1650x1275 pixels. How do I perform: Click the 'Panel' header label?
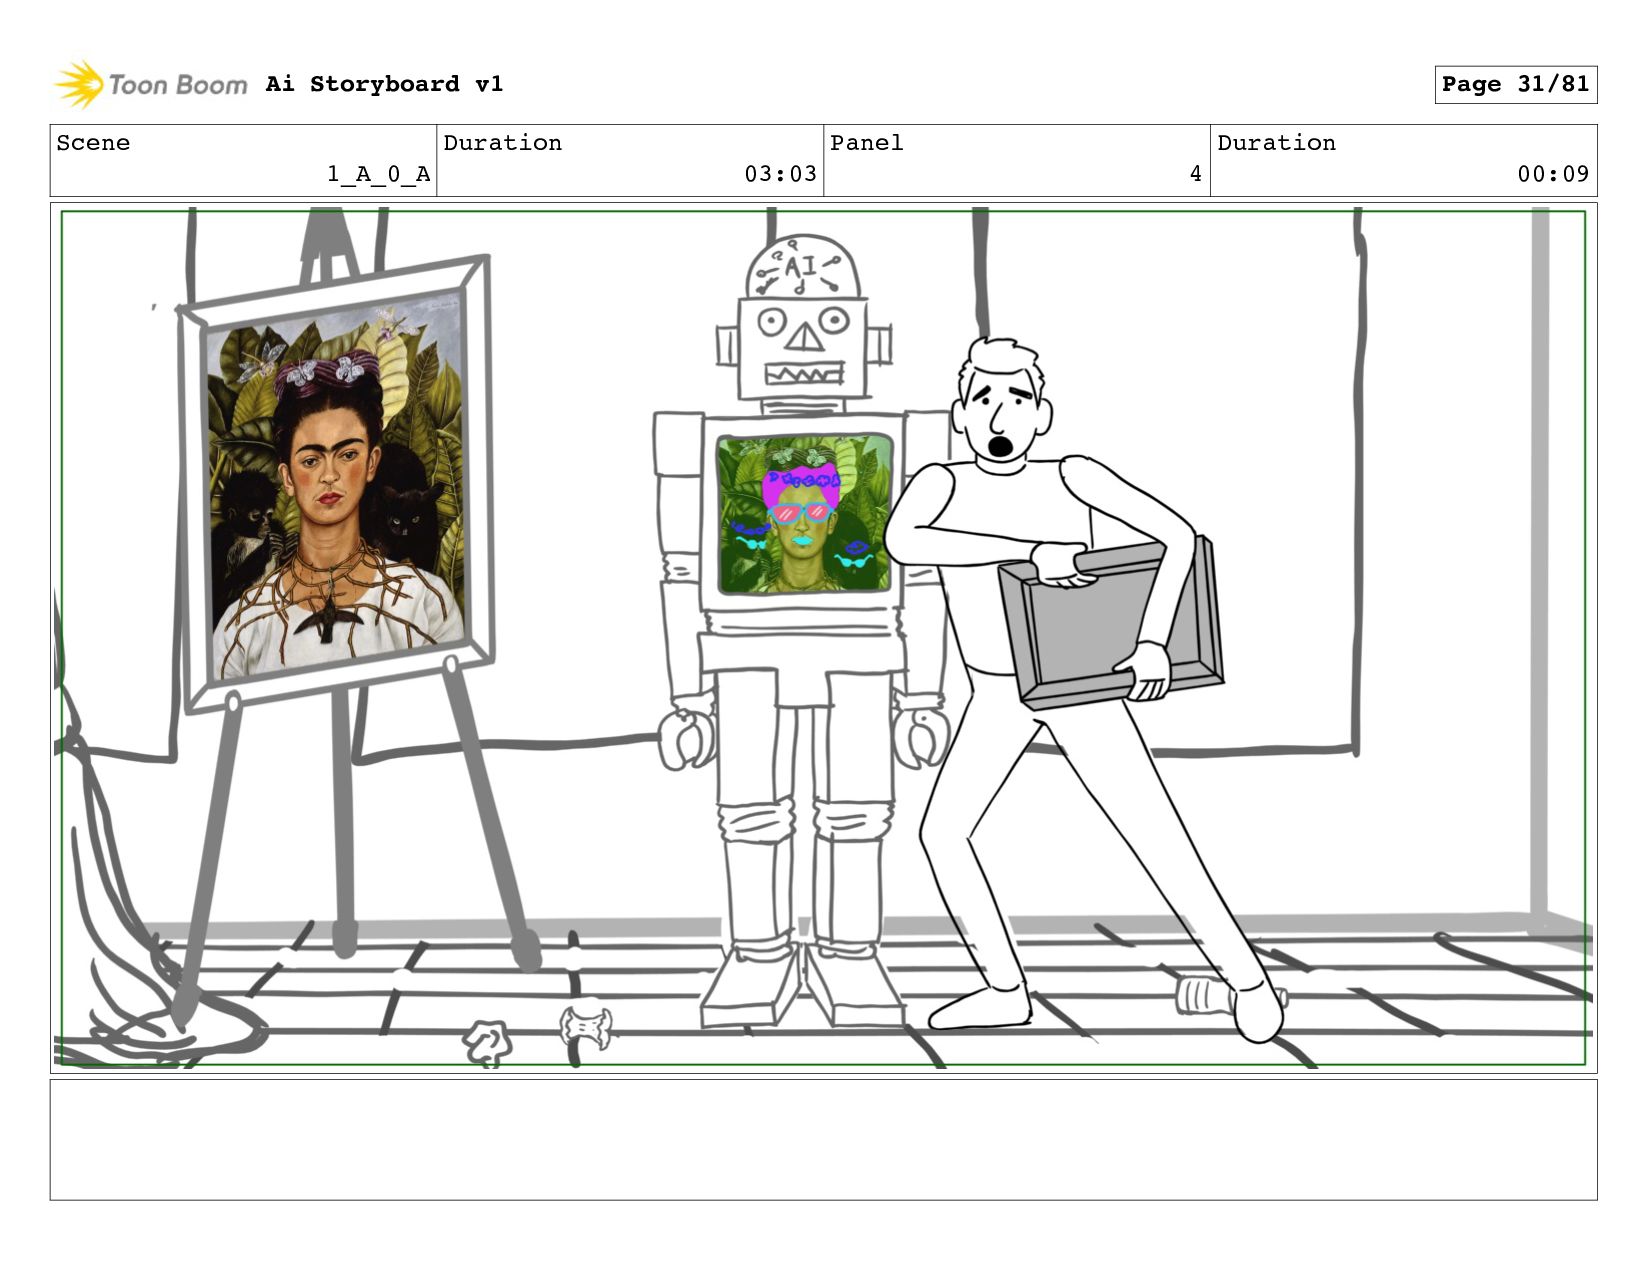pyautogui.click(x=867, y=143)
